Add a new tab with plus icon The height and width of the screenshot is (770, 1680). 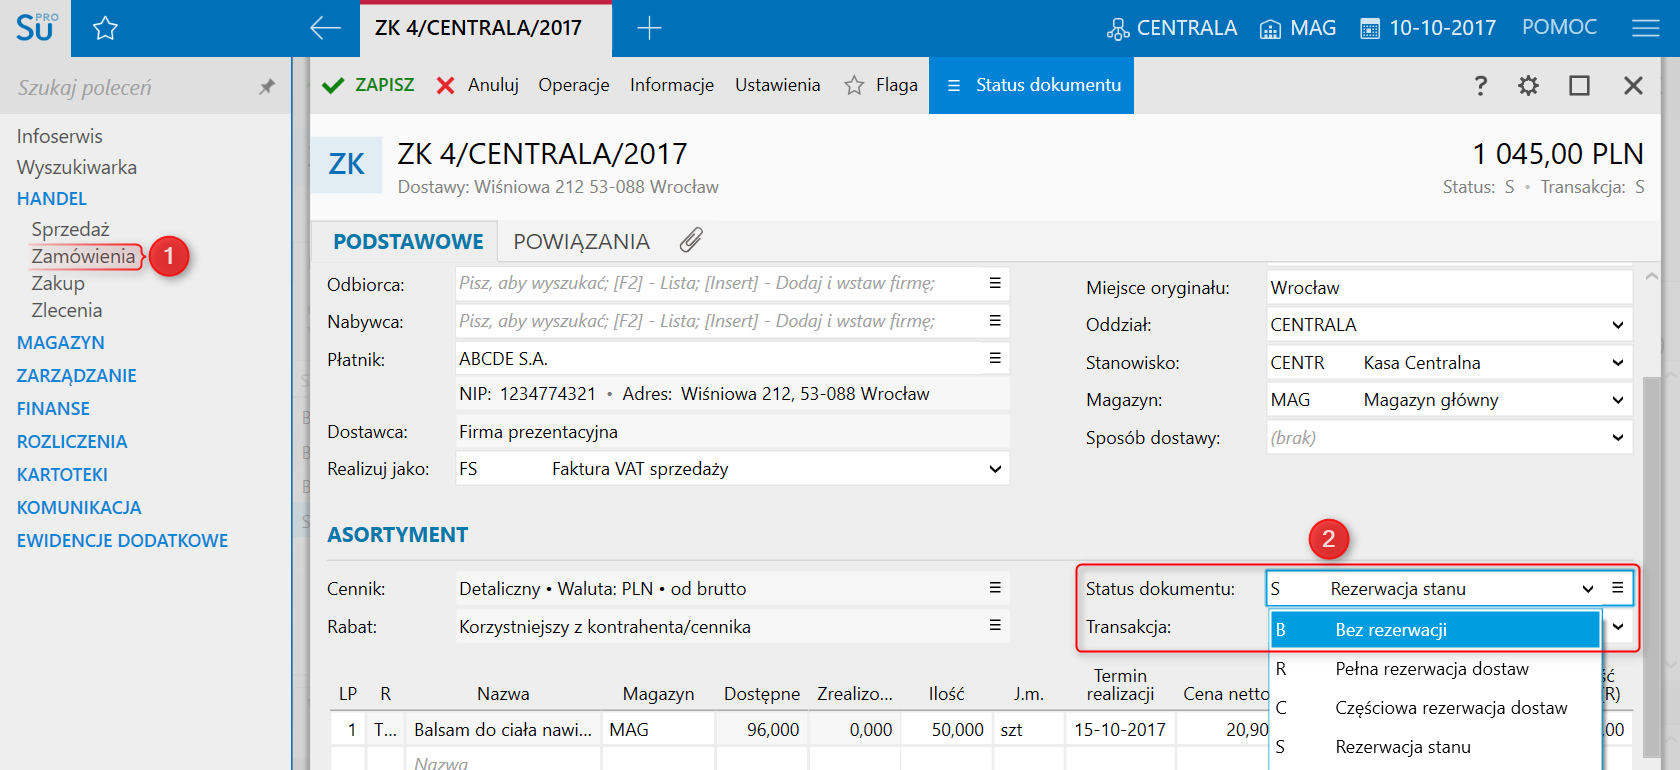coord(649,28)
